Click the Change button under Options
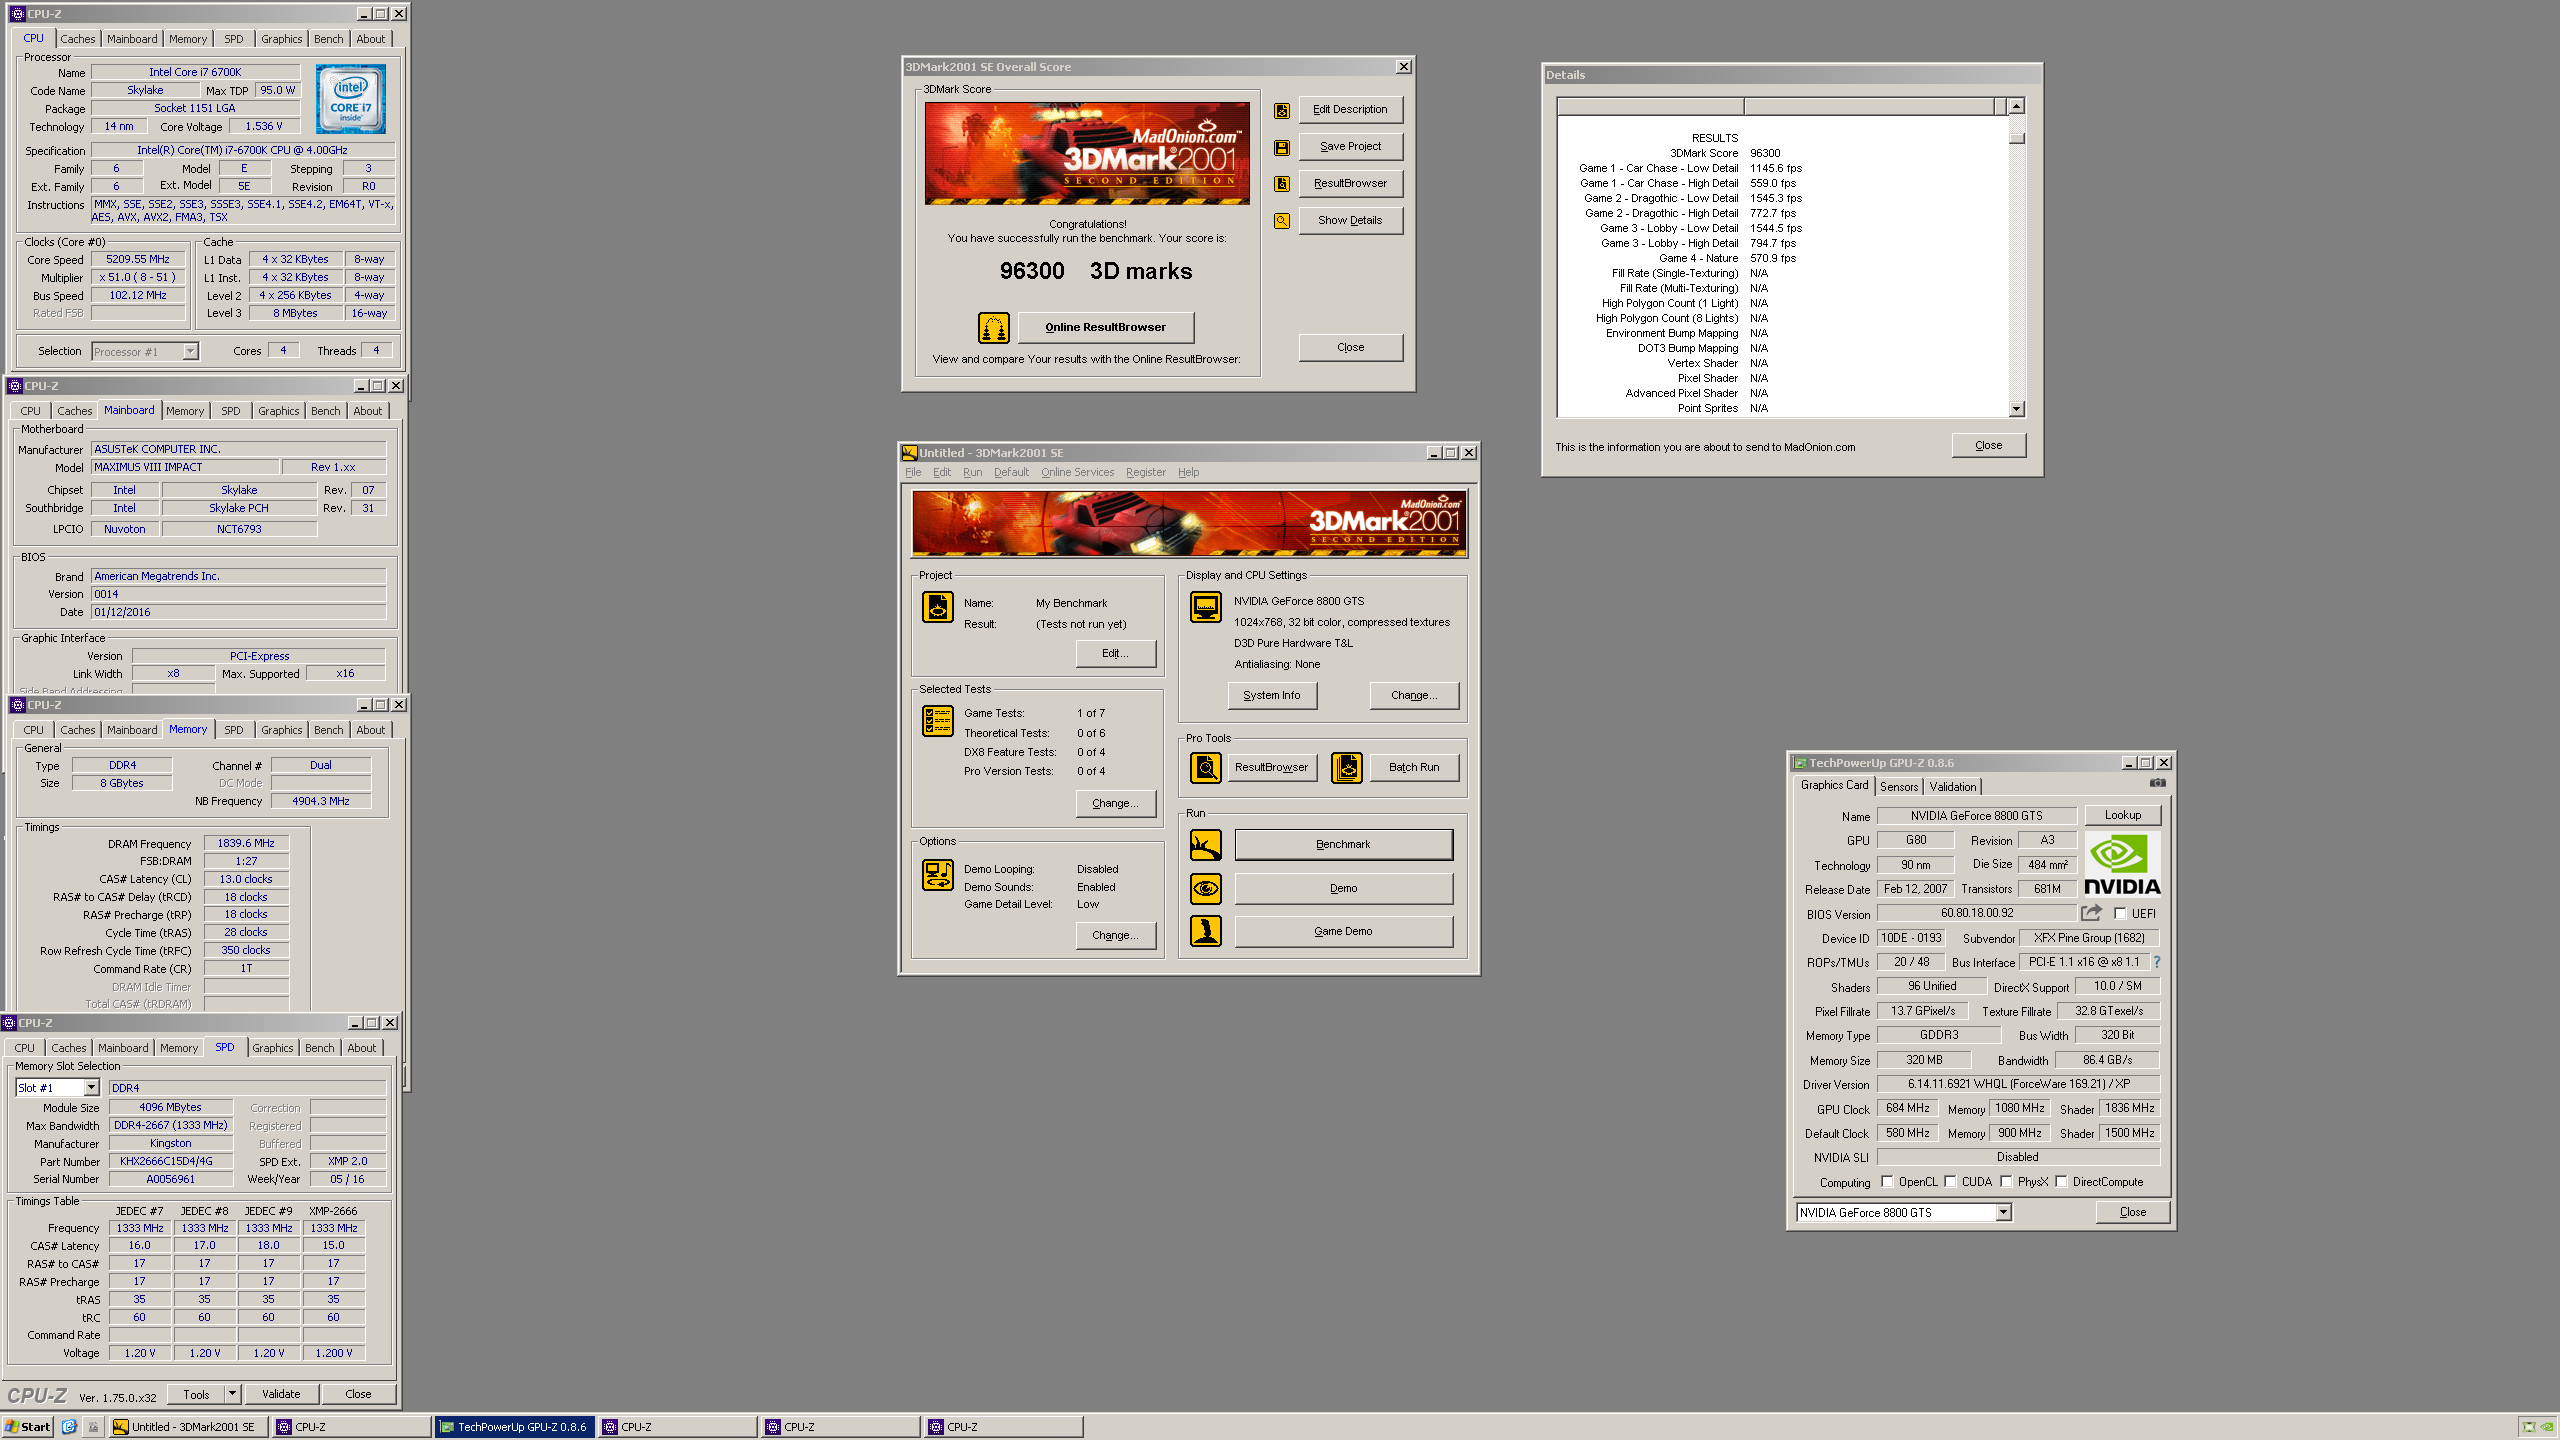2560x1440 pixels. click(x=1115, y=935)
